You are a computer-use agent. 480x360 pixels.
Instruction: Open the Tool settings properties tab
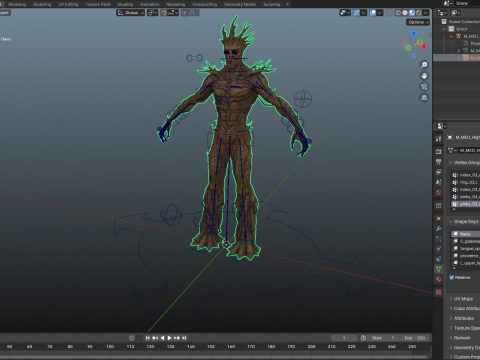pyautogui.click(x=439, y=139)
